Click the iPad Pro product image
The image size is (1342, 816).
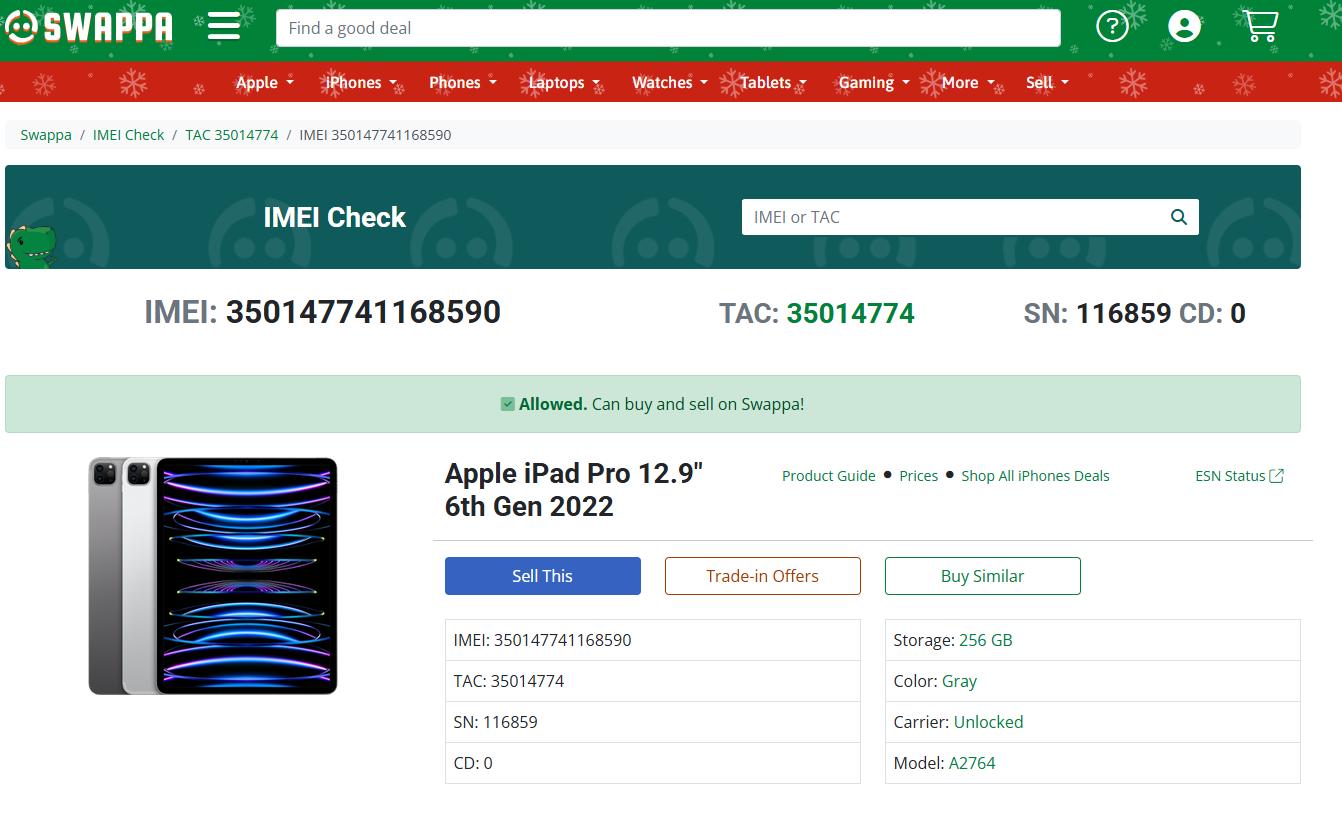(213, 576)
